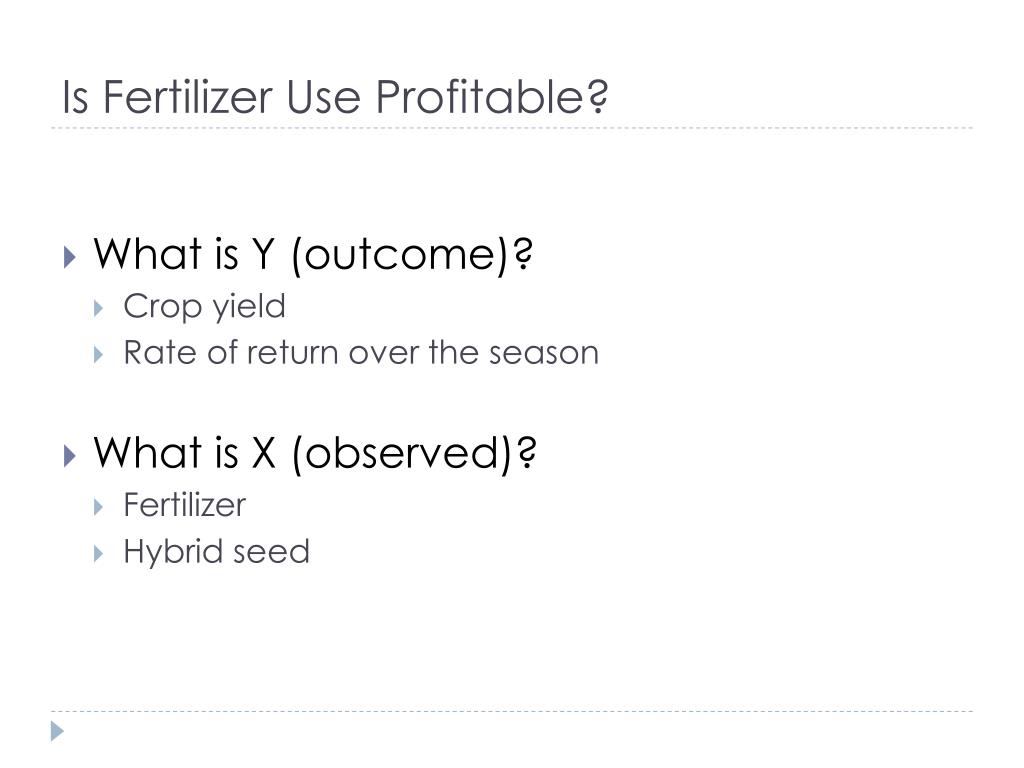Screen dimensions: 1024x768
Task: Click the word 'season' in the sub-bullet
Action: 544,354
